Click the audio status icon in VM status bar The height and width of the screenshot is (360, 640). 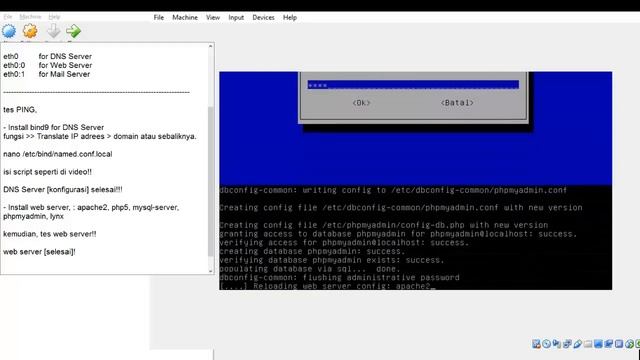tap(557, 344)
